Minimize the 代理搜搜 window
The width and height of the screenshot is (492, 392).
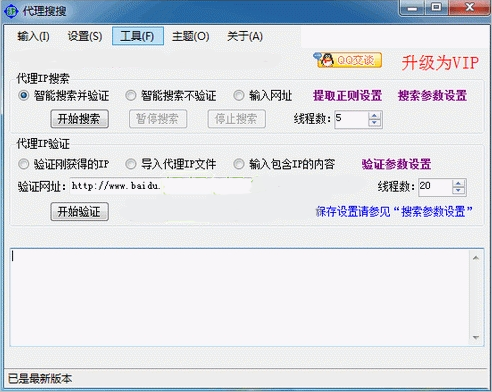[412, 7]
